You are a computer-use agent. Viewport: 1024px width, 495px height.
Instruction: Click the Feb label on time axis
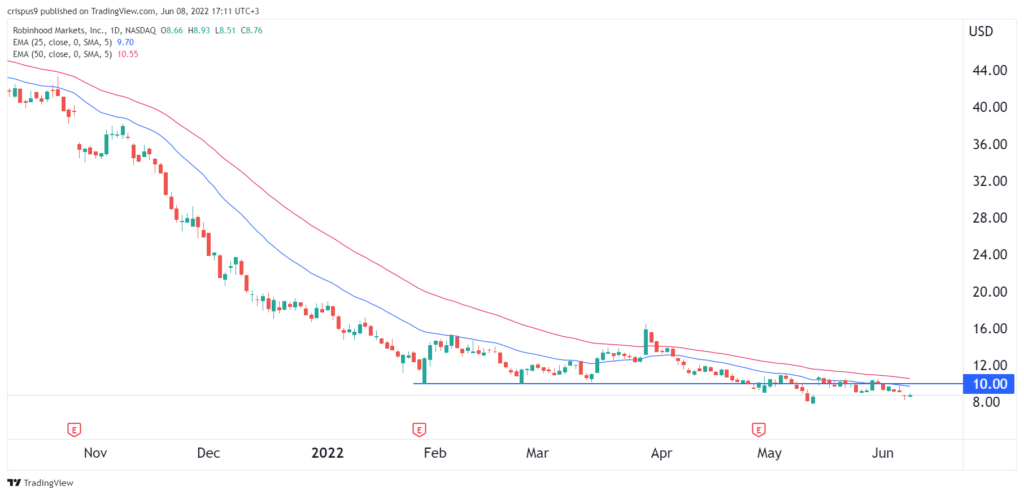click(434, 453)
